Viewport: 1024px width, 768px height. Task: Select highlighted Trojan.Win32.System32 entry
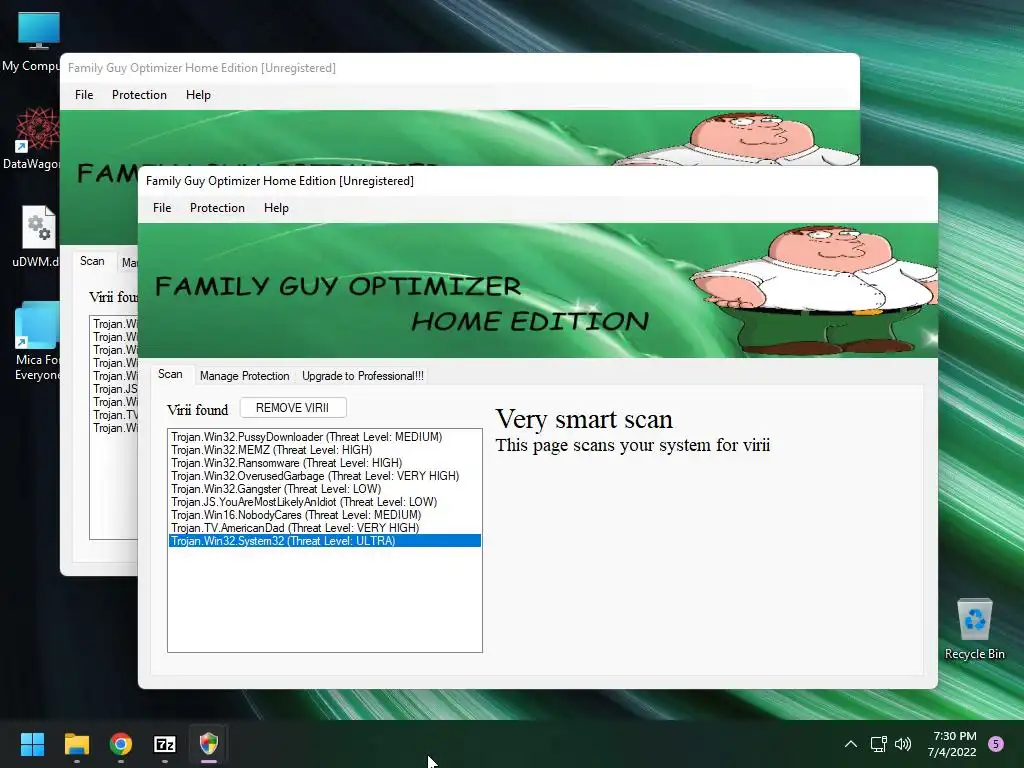tap(325, 541)
